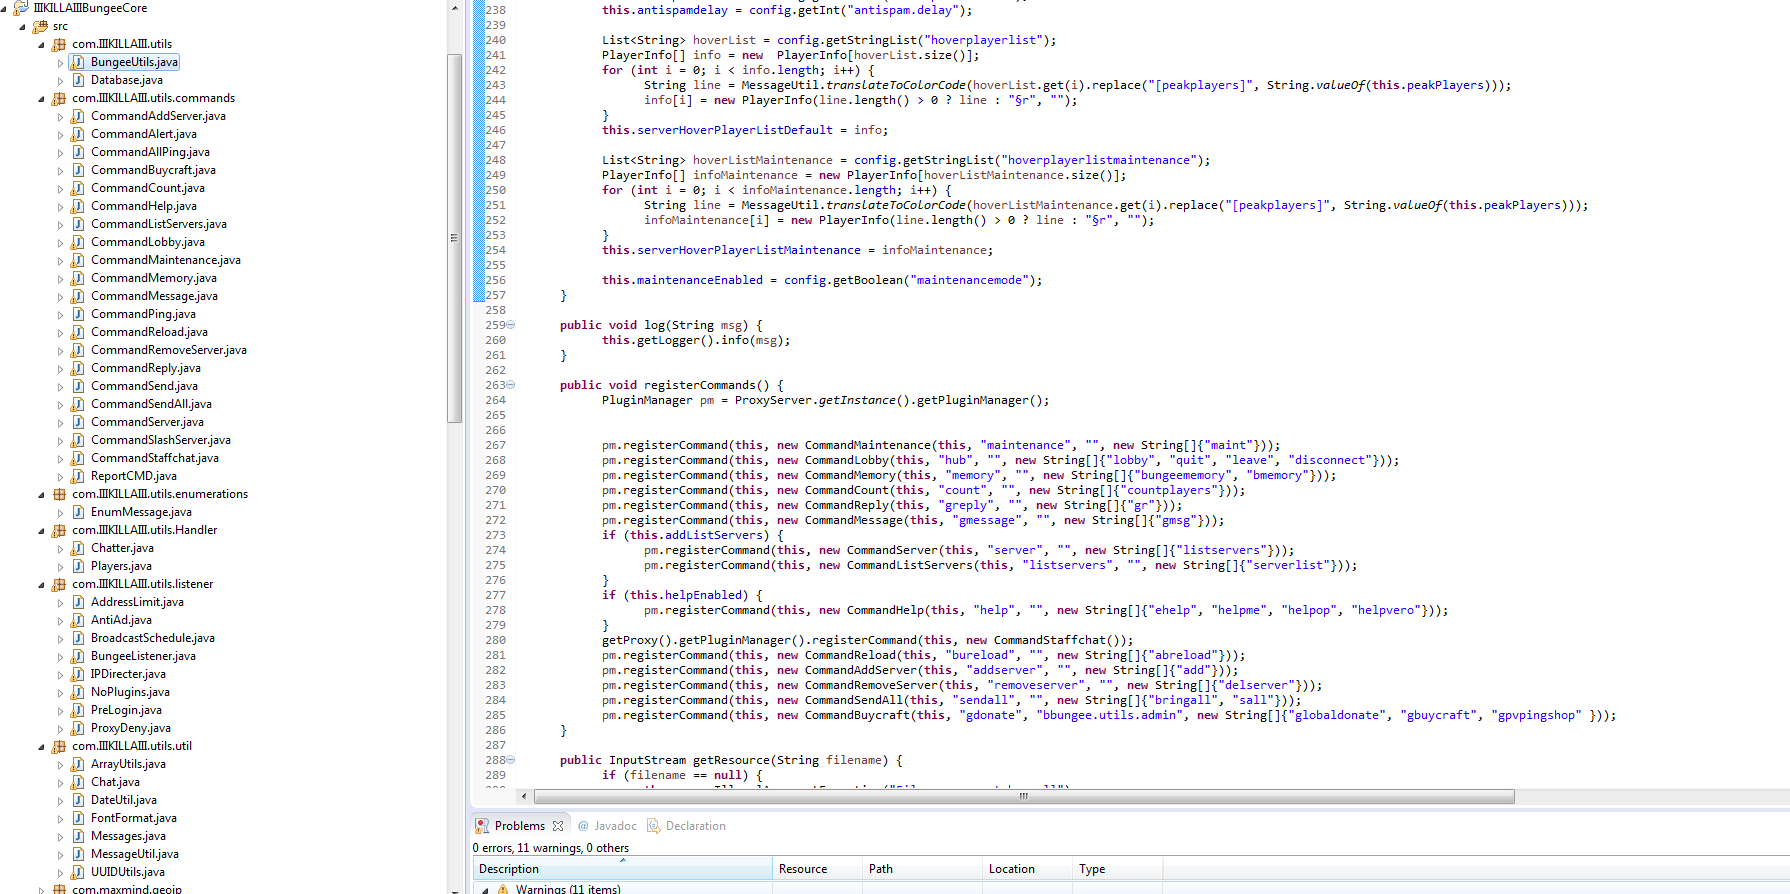Click the CommandMaintenance.java file icon
This screenshot has height=894, width=1790.
78,260
